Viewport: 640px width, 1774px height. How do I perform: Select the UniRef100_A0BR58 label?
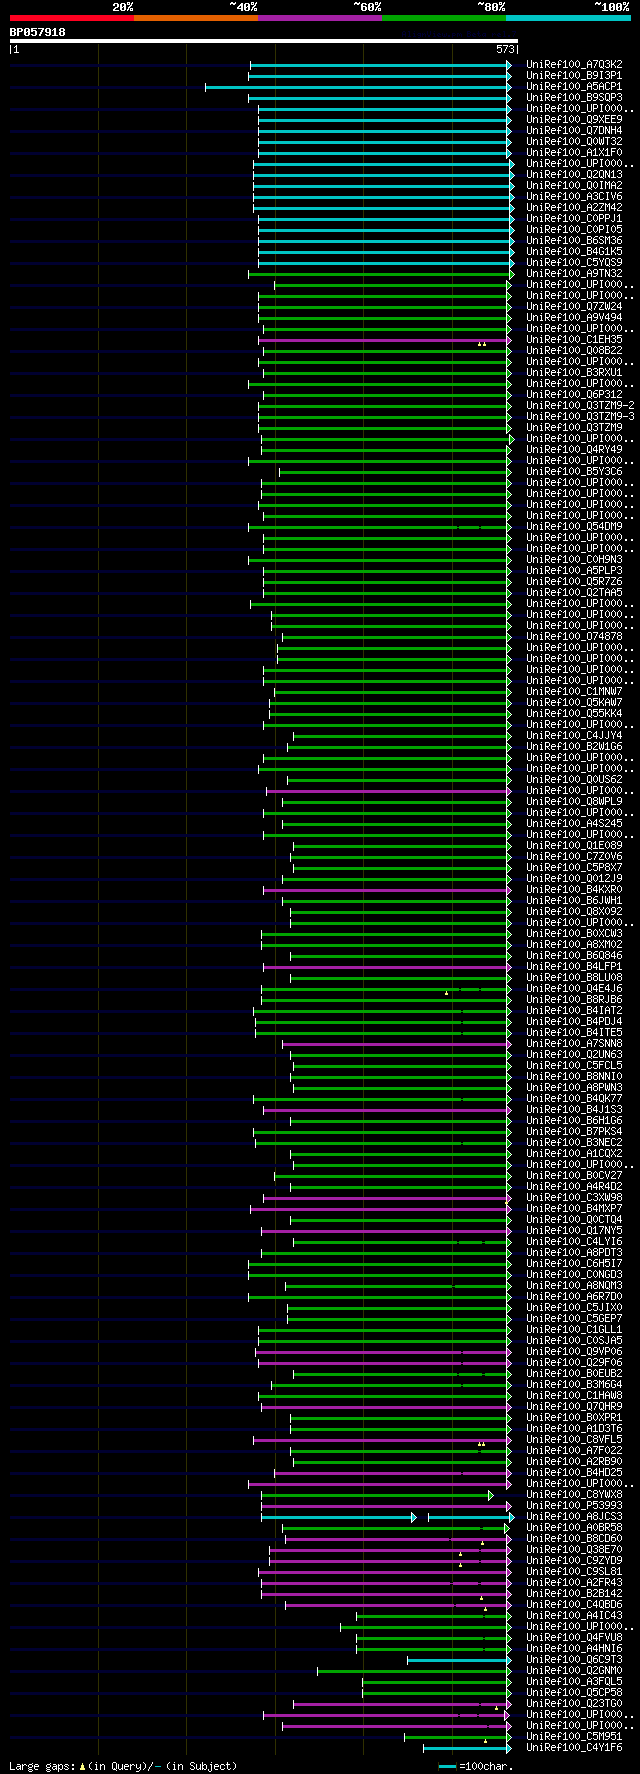tap(574, 1528)
